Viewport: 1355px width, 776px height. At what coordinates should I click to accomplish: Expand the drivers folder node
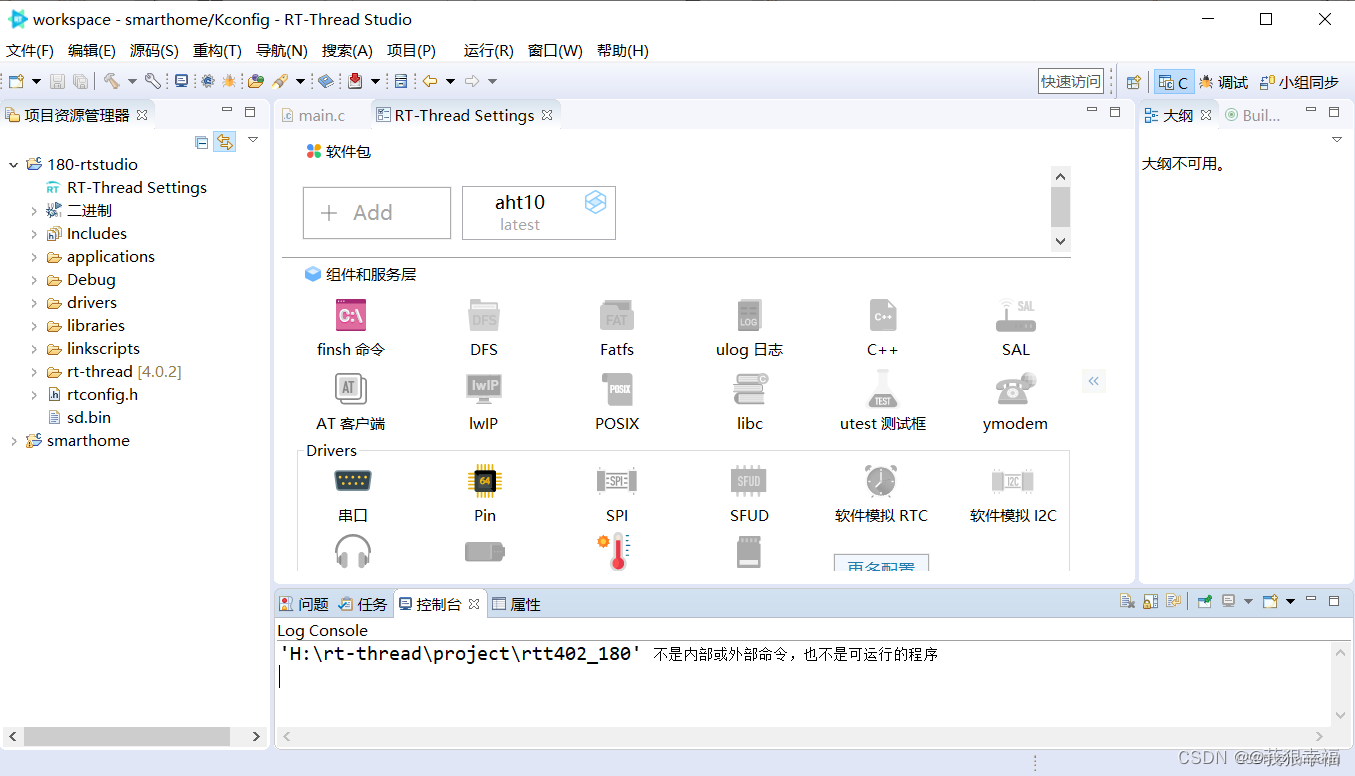coord(34,303)
